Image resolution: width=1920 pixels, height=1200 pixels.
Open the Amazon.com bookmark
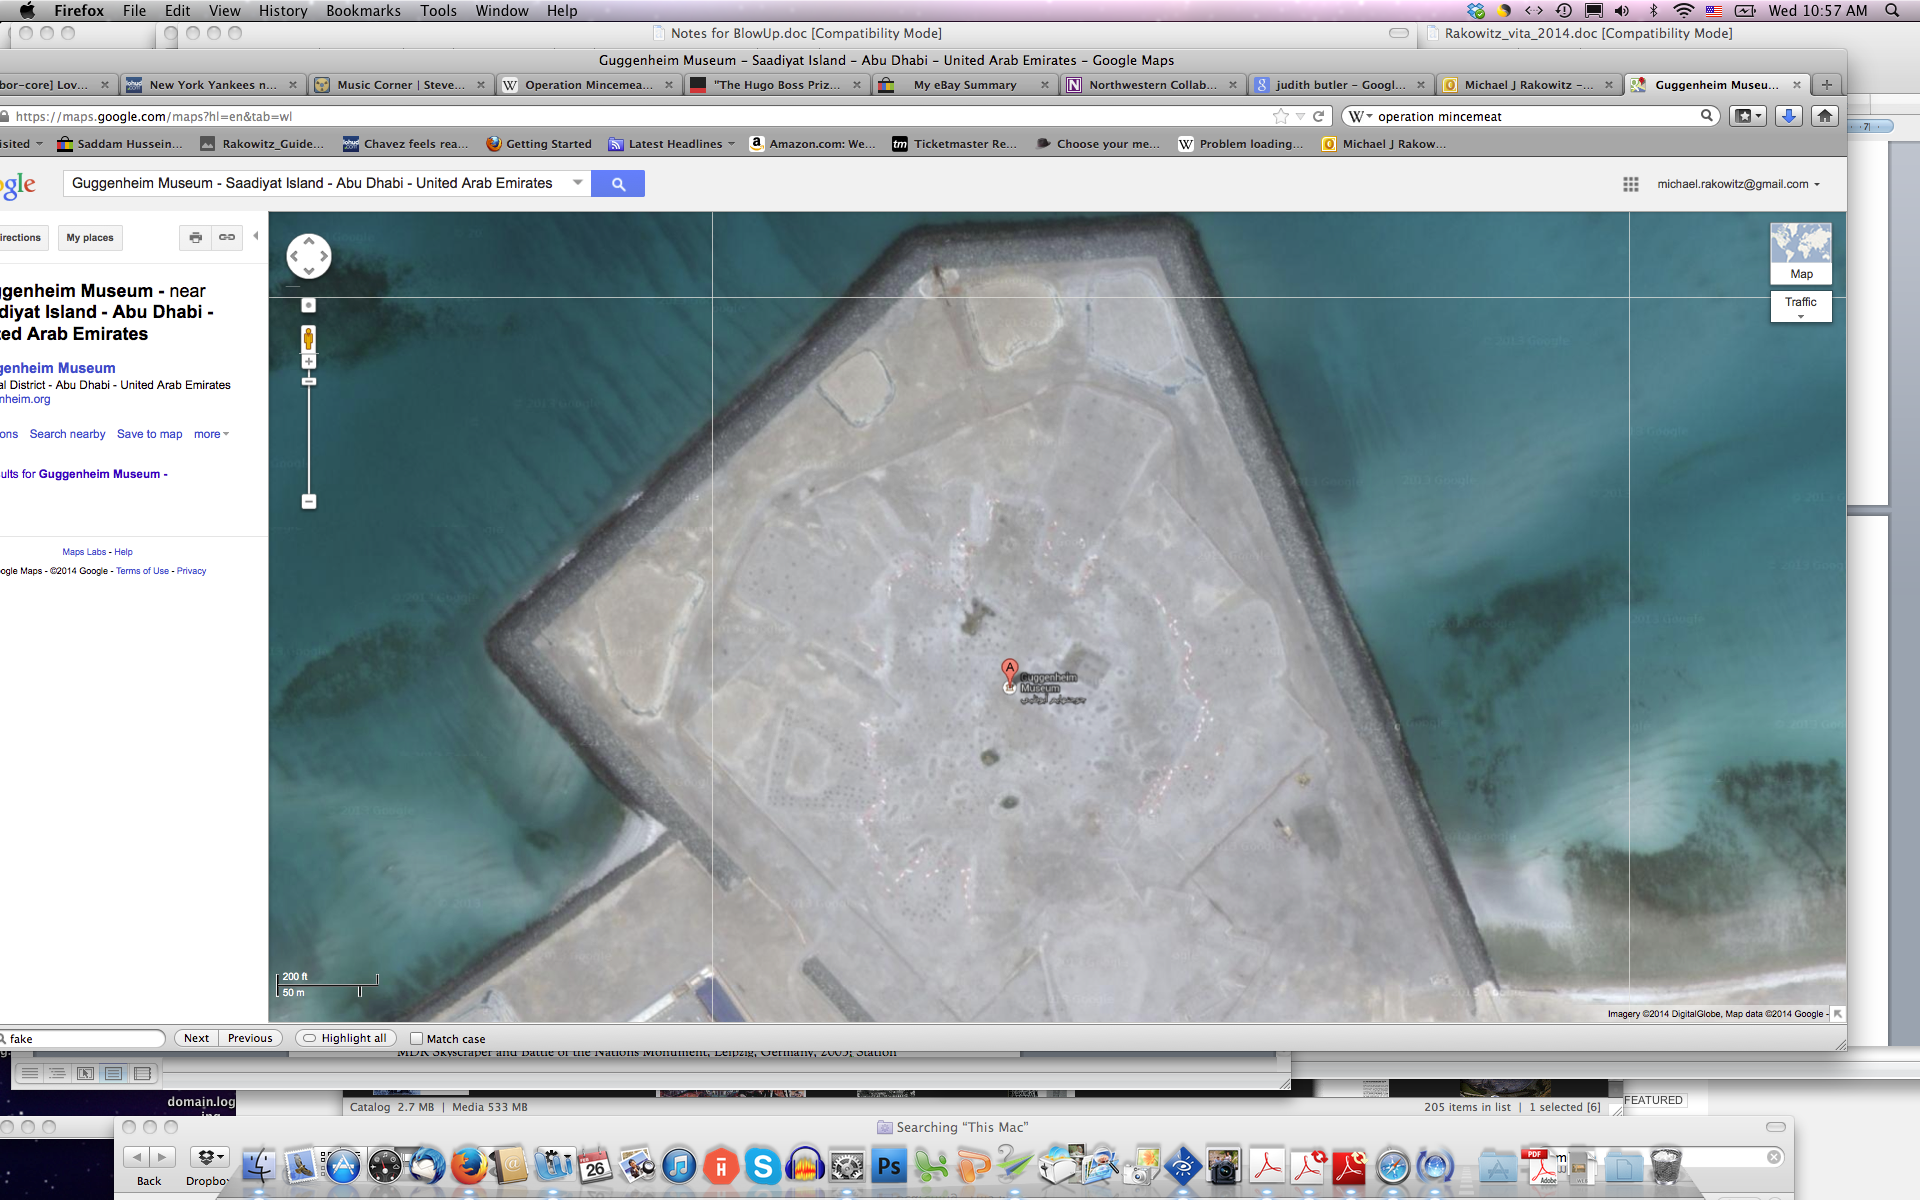click(x=812, y=144)
